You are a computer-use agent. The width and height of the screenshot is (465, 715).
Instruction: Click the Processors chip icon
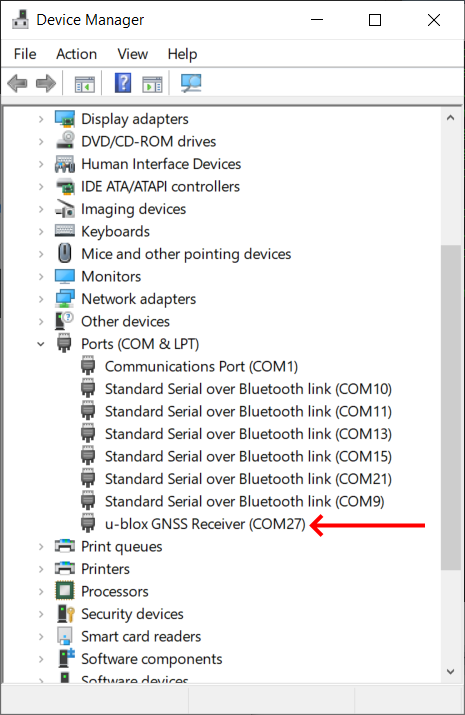65,591
